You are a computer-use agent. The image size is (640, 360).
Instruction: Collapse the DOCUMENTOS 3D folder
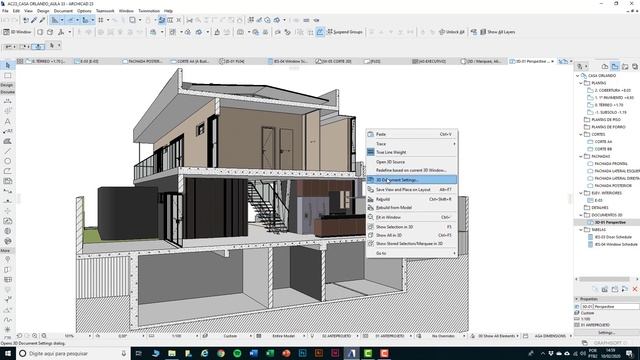pyautogui.click(x=581, y=215)
